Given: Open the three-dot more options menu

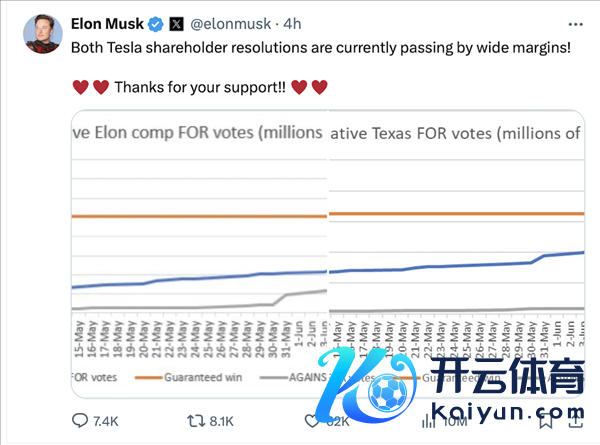Looking at the screenshot, I should tap(570, 23).
